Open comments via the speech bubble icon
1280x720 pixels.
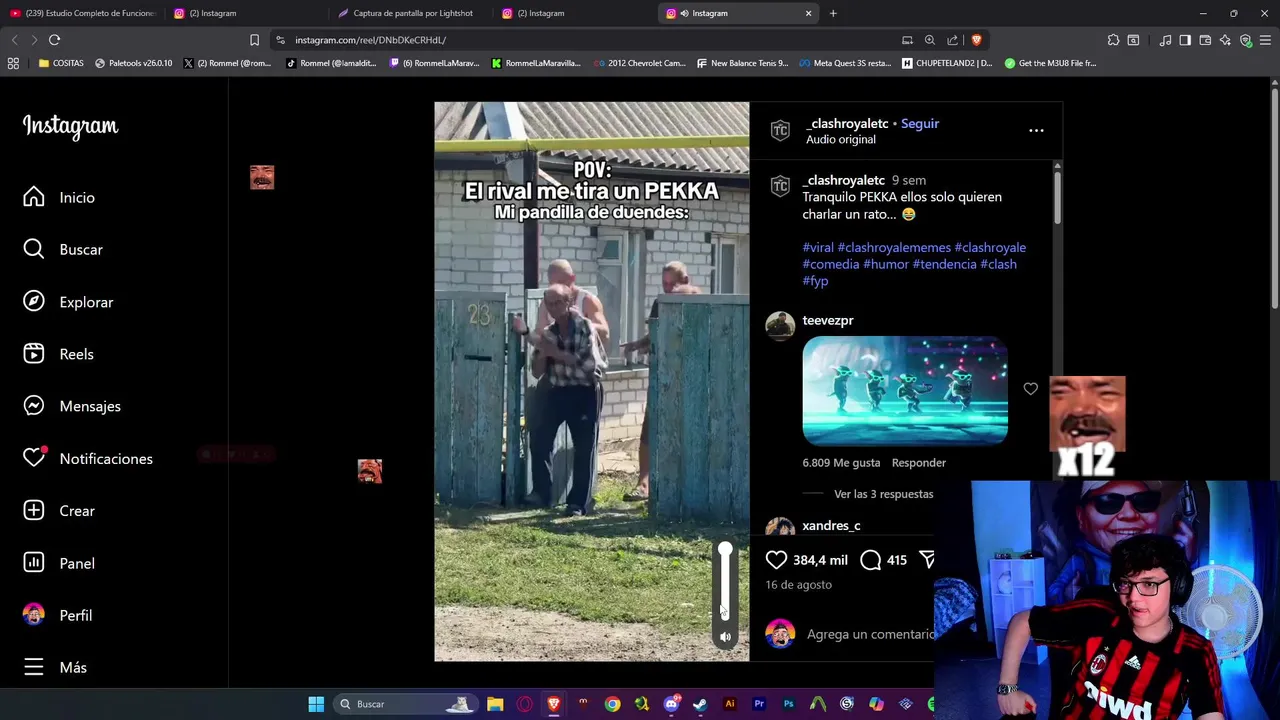coord(871,560)
